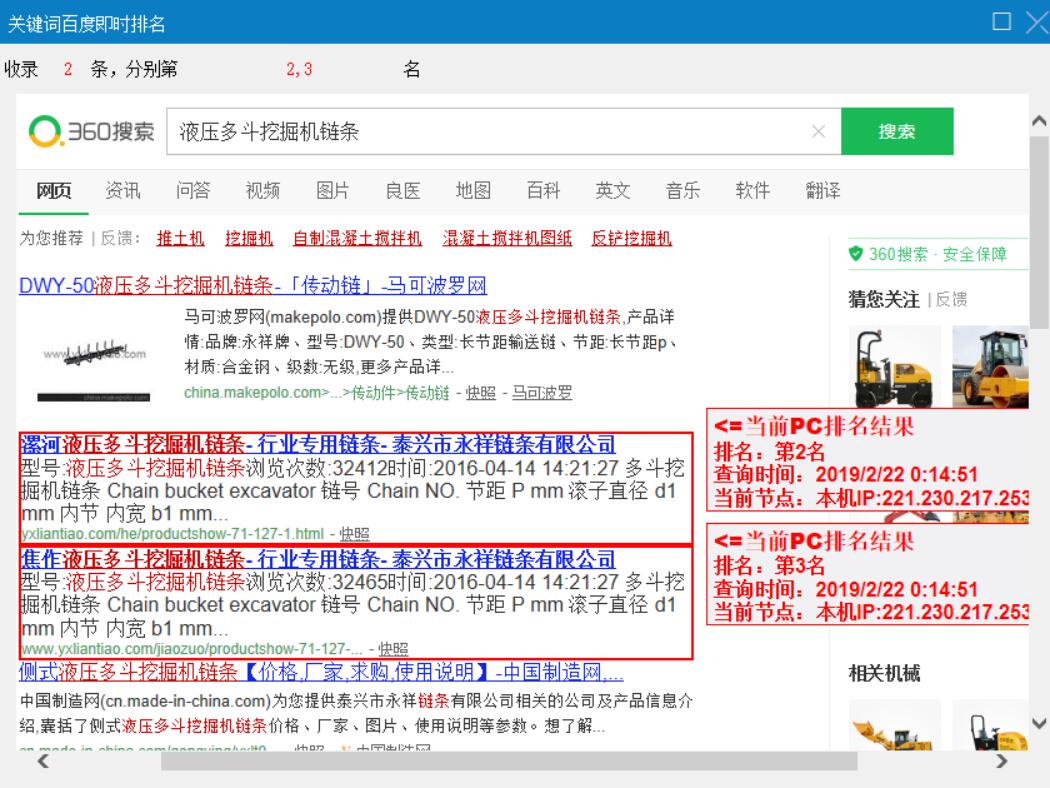Open the DWY-50液压多斗挖掘机链条 result title

tap(252, 286)
